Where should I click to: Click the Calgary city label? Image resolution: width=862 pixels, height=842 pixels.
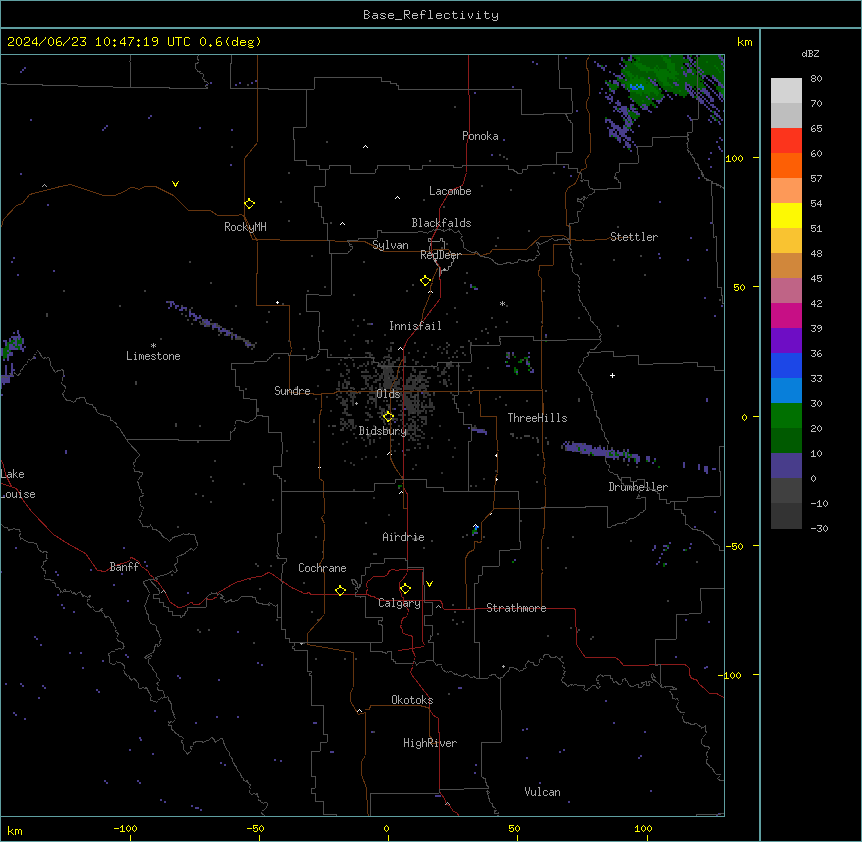tap(399, 603)
